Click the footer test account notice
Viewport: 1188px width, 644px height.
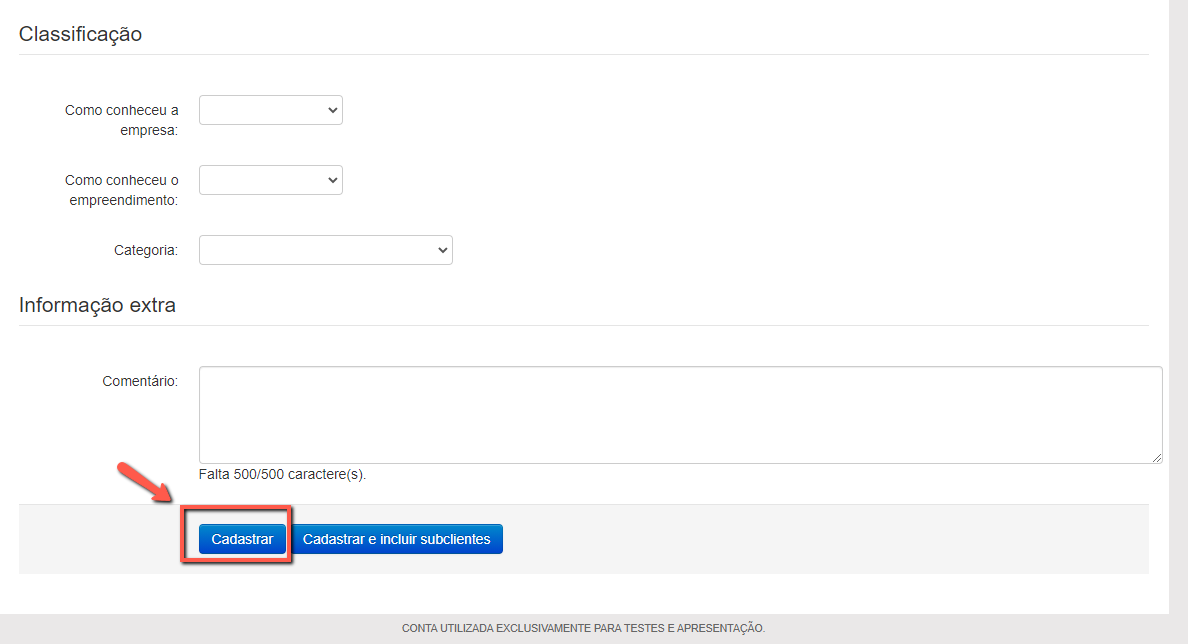point(583,628)
